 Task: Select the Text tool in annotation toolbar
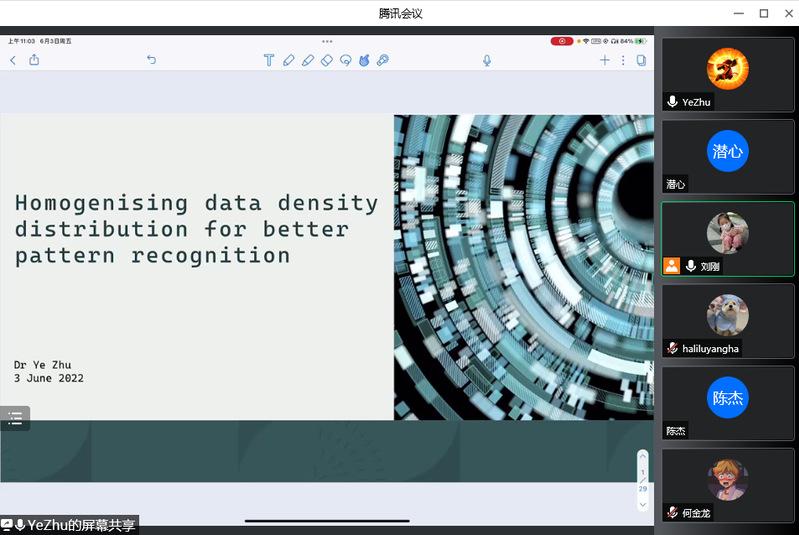[269, 60]
